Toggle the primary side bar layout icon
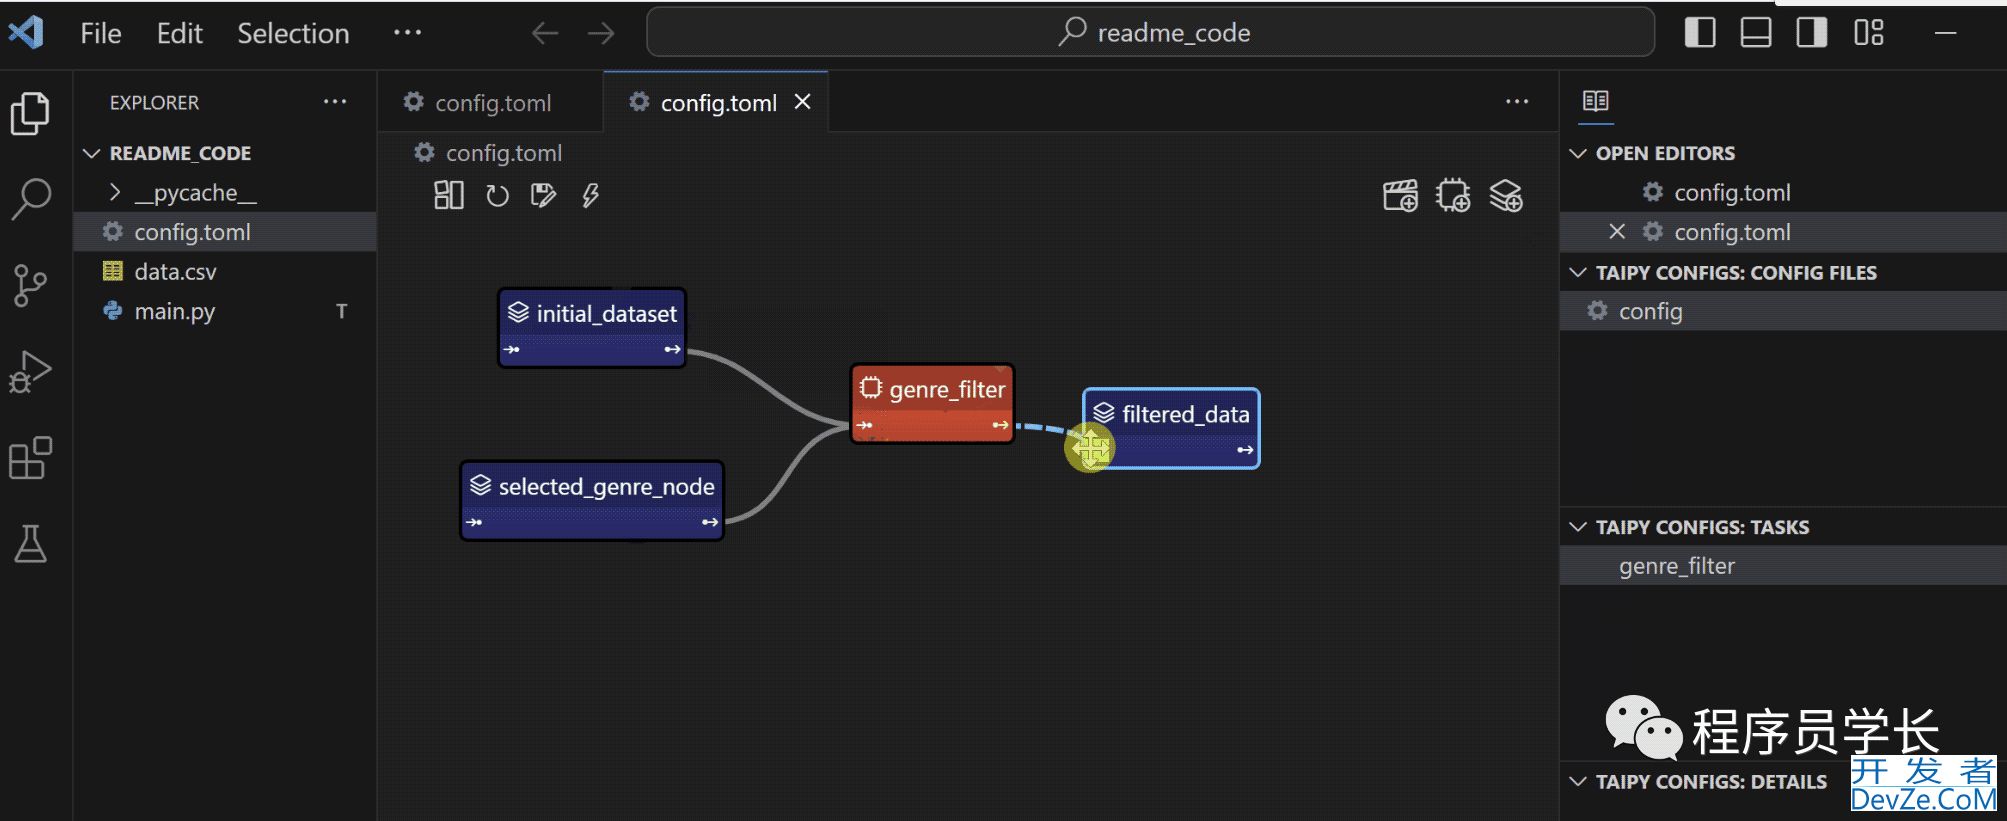This screenshot has height=821, width=2007. click(1700, 33)
